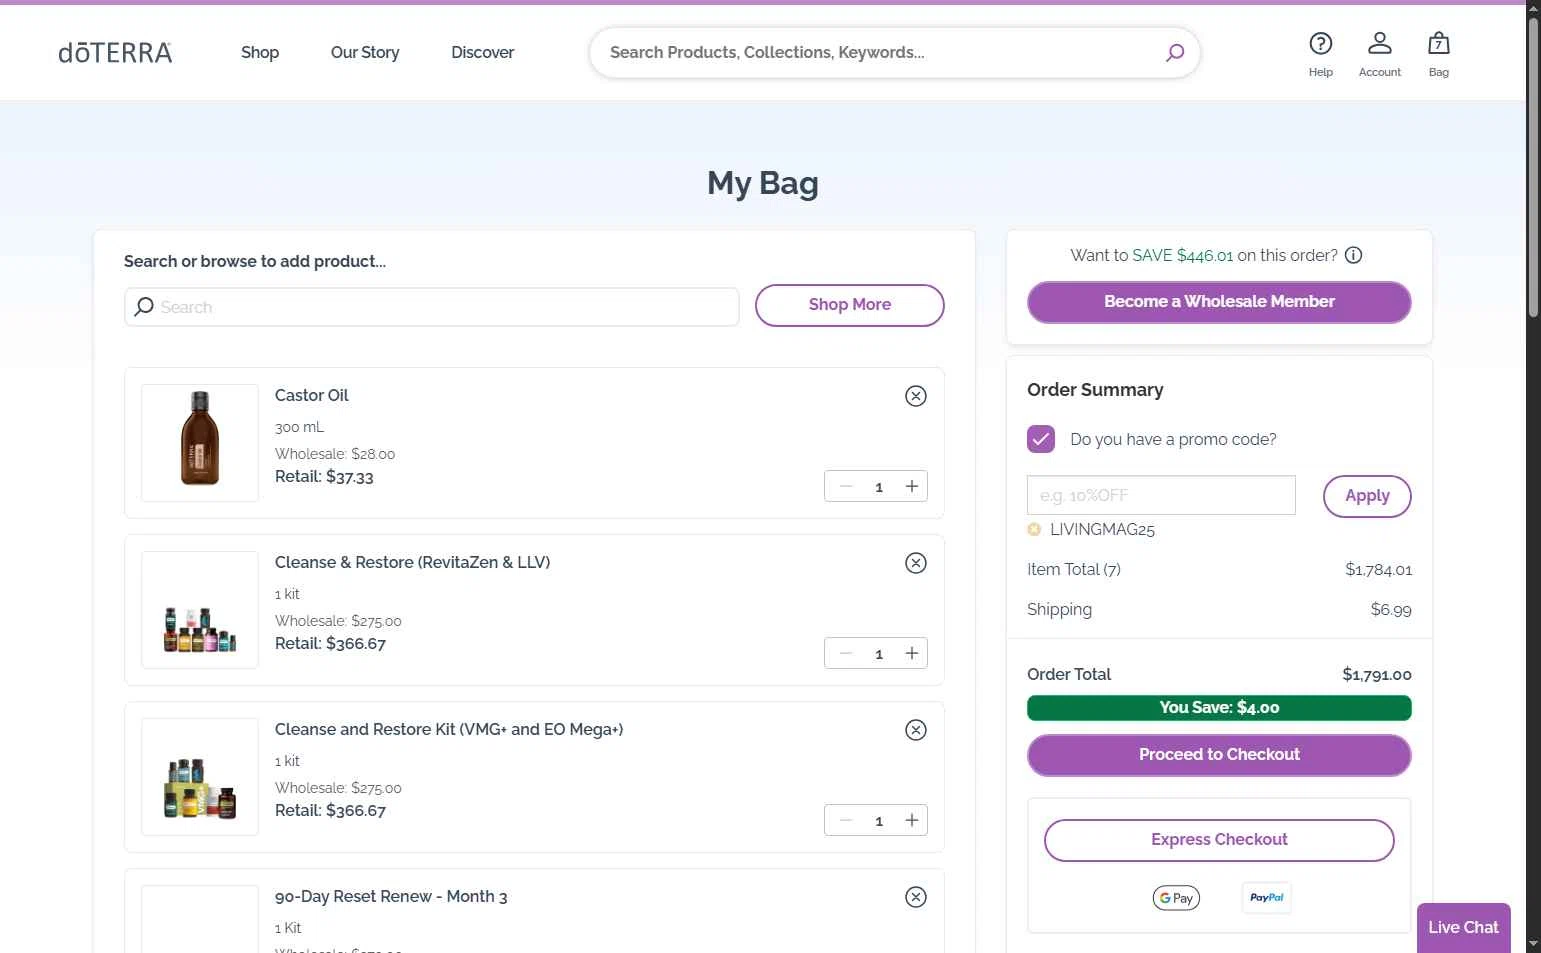This screenshot has height=953, width=1541.
Task: Decrease Cleanse & Restore (RevitaZen & LLV) quantity
Action: point(846,653)
